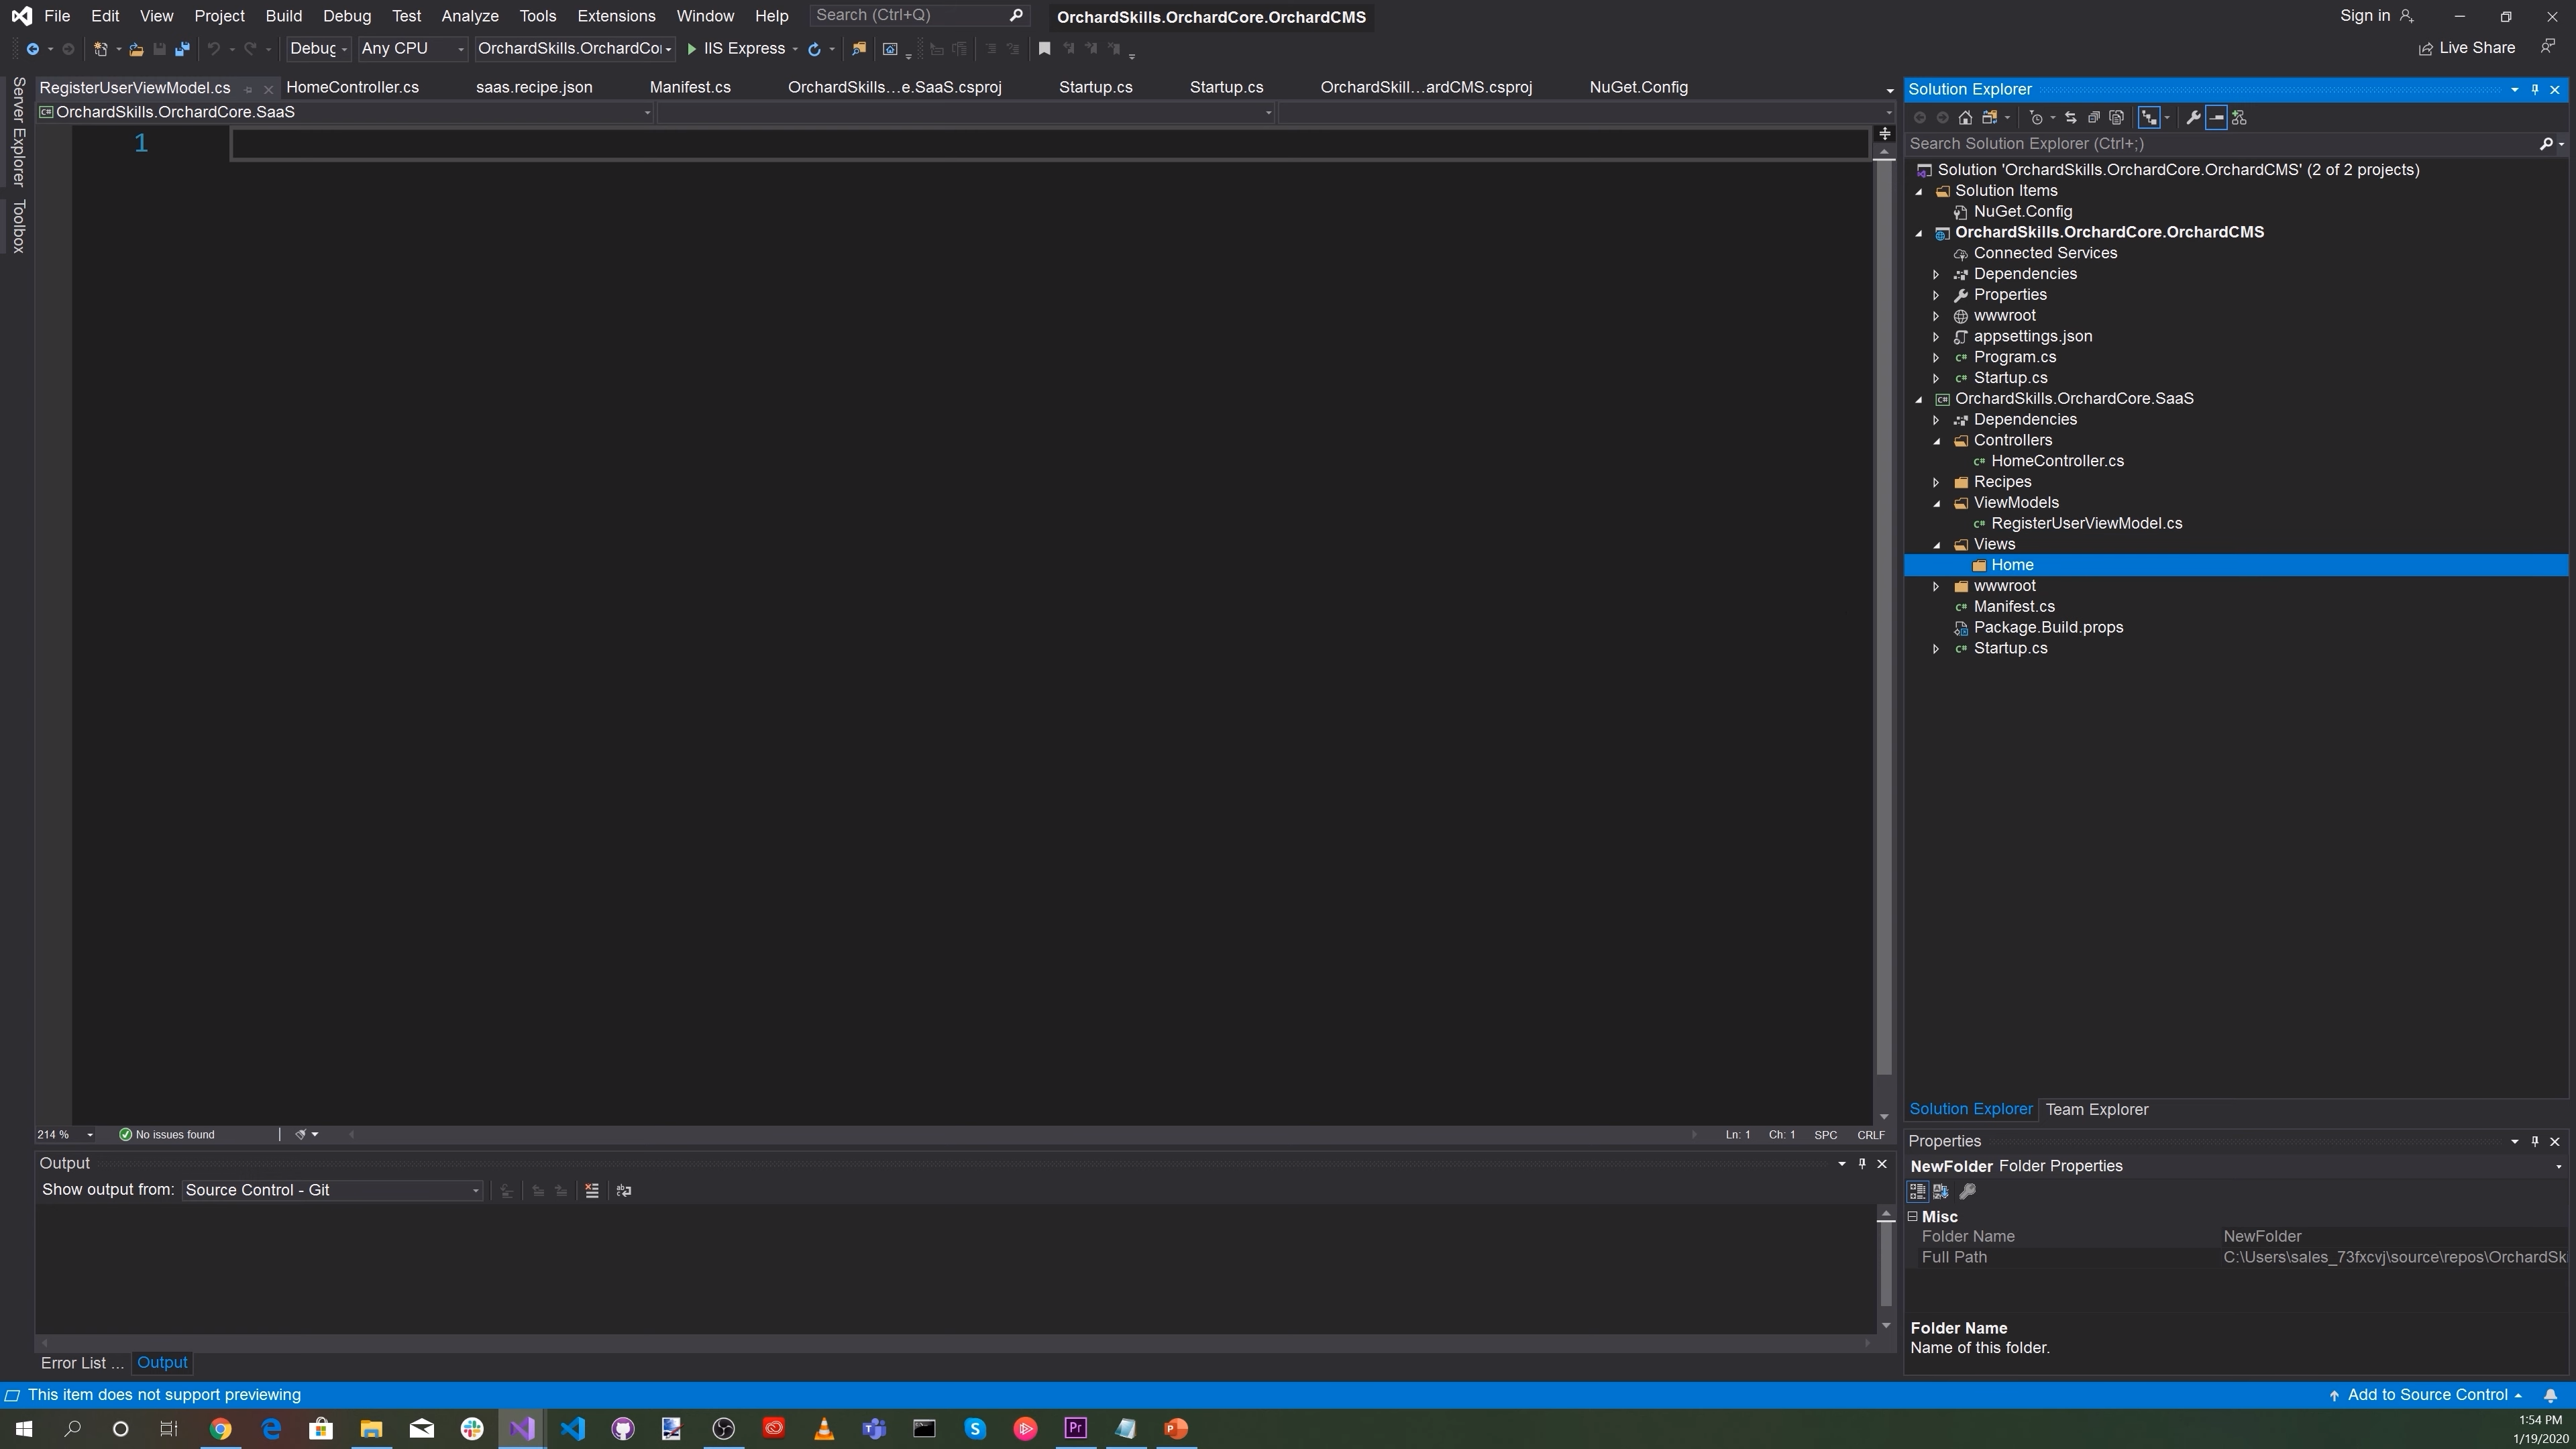Viewport: 2576px width, 1449px height.
Task: Open the Analyze menu
Action: pyautogui.click(x=470, y=16)
